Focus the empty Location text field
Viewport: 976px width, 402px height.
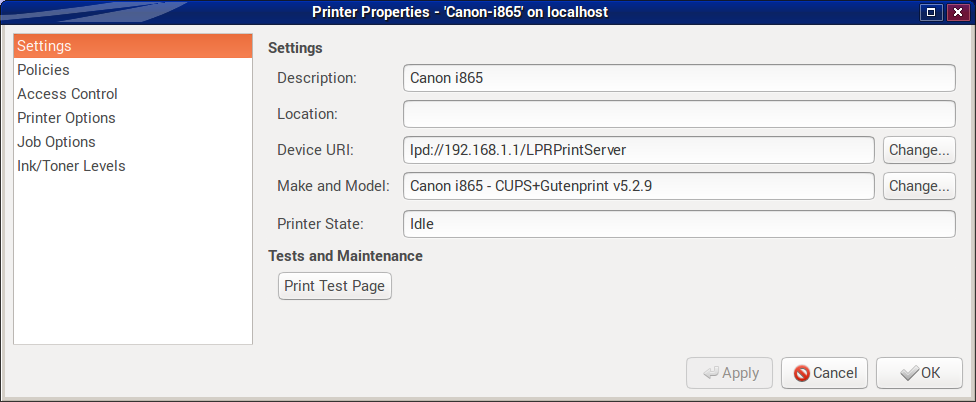(x=679, y=114)
